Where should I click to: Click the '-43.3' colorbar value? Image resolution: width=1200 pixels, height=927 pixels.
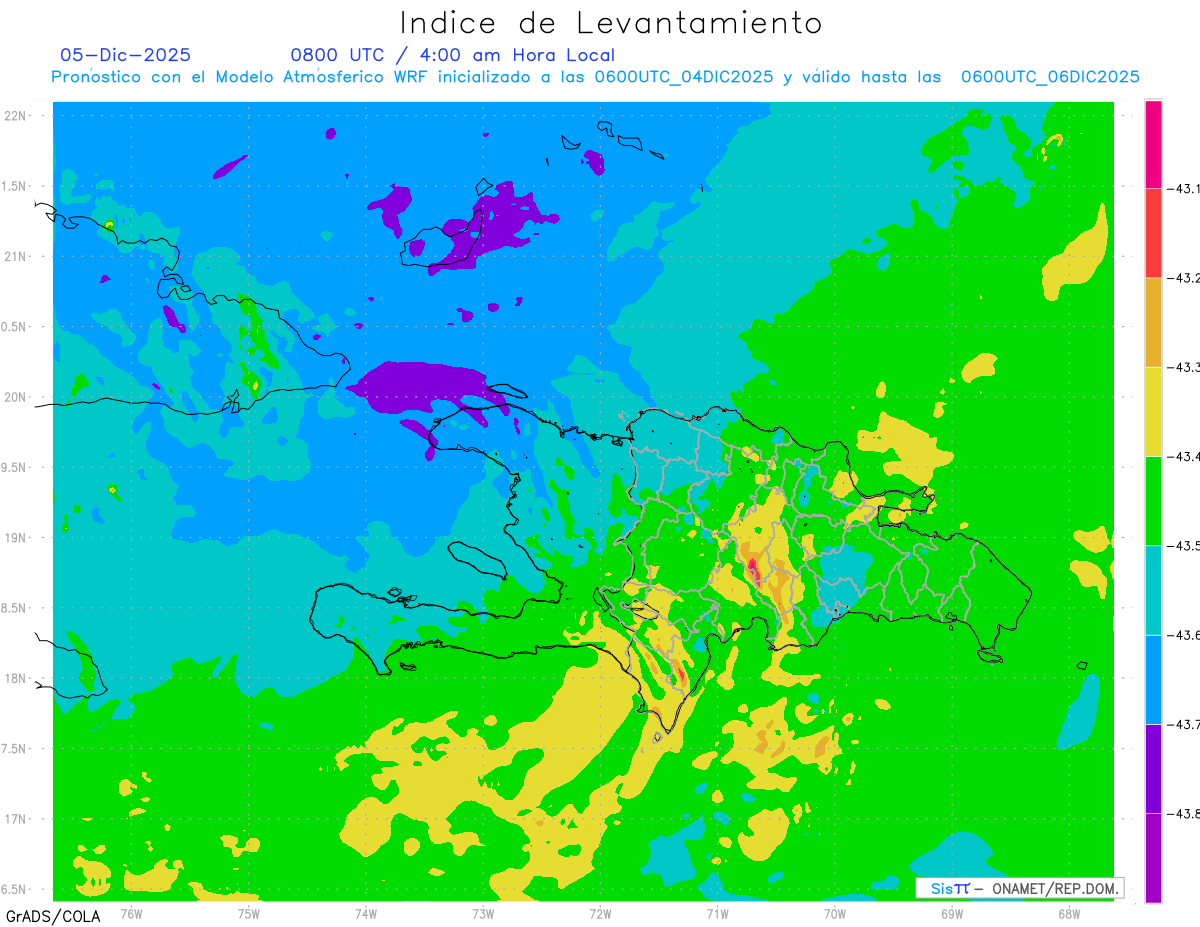coord(1184,367)
